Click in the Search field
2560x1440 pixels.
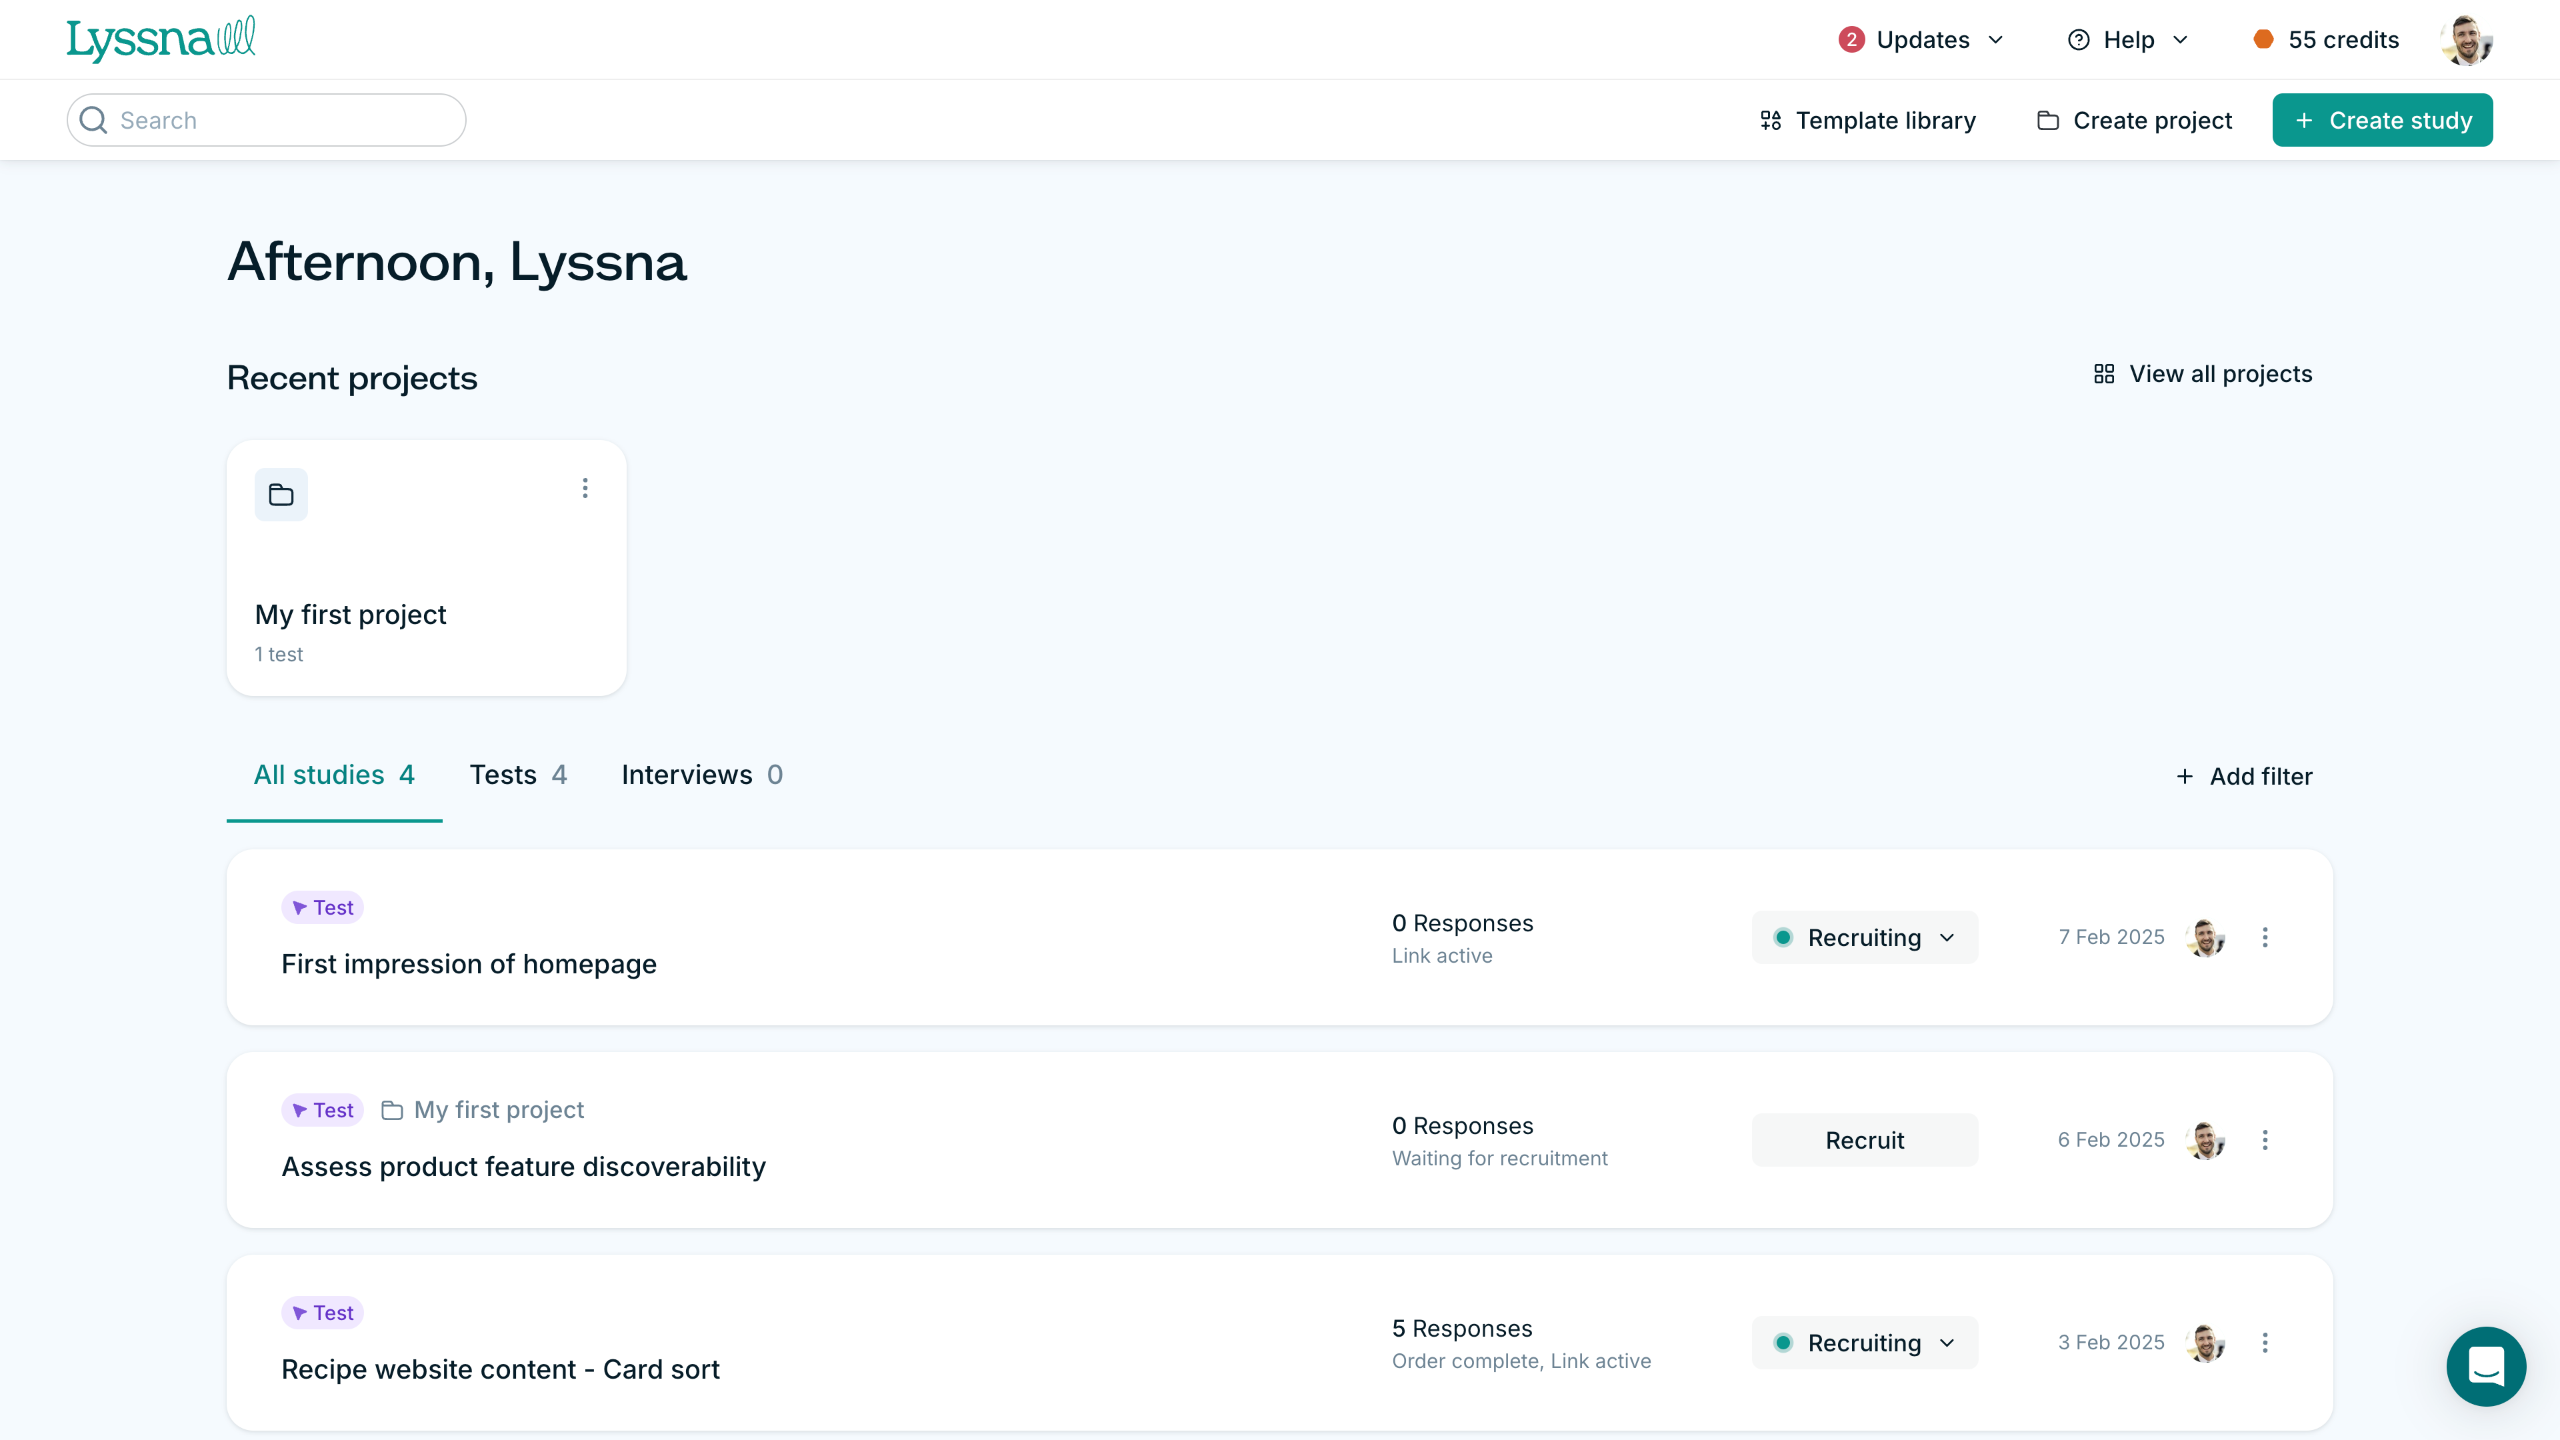[x=267, y=120]
